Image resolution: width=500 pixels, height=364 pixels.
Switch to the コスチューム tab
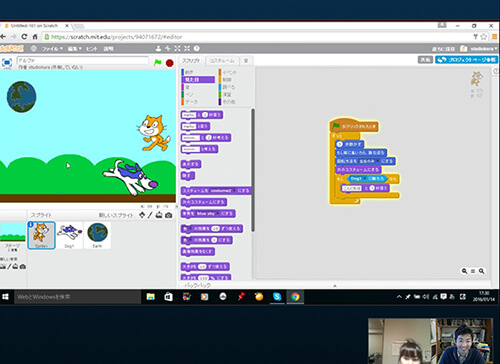[x=222, y=61]
